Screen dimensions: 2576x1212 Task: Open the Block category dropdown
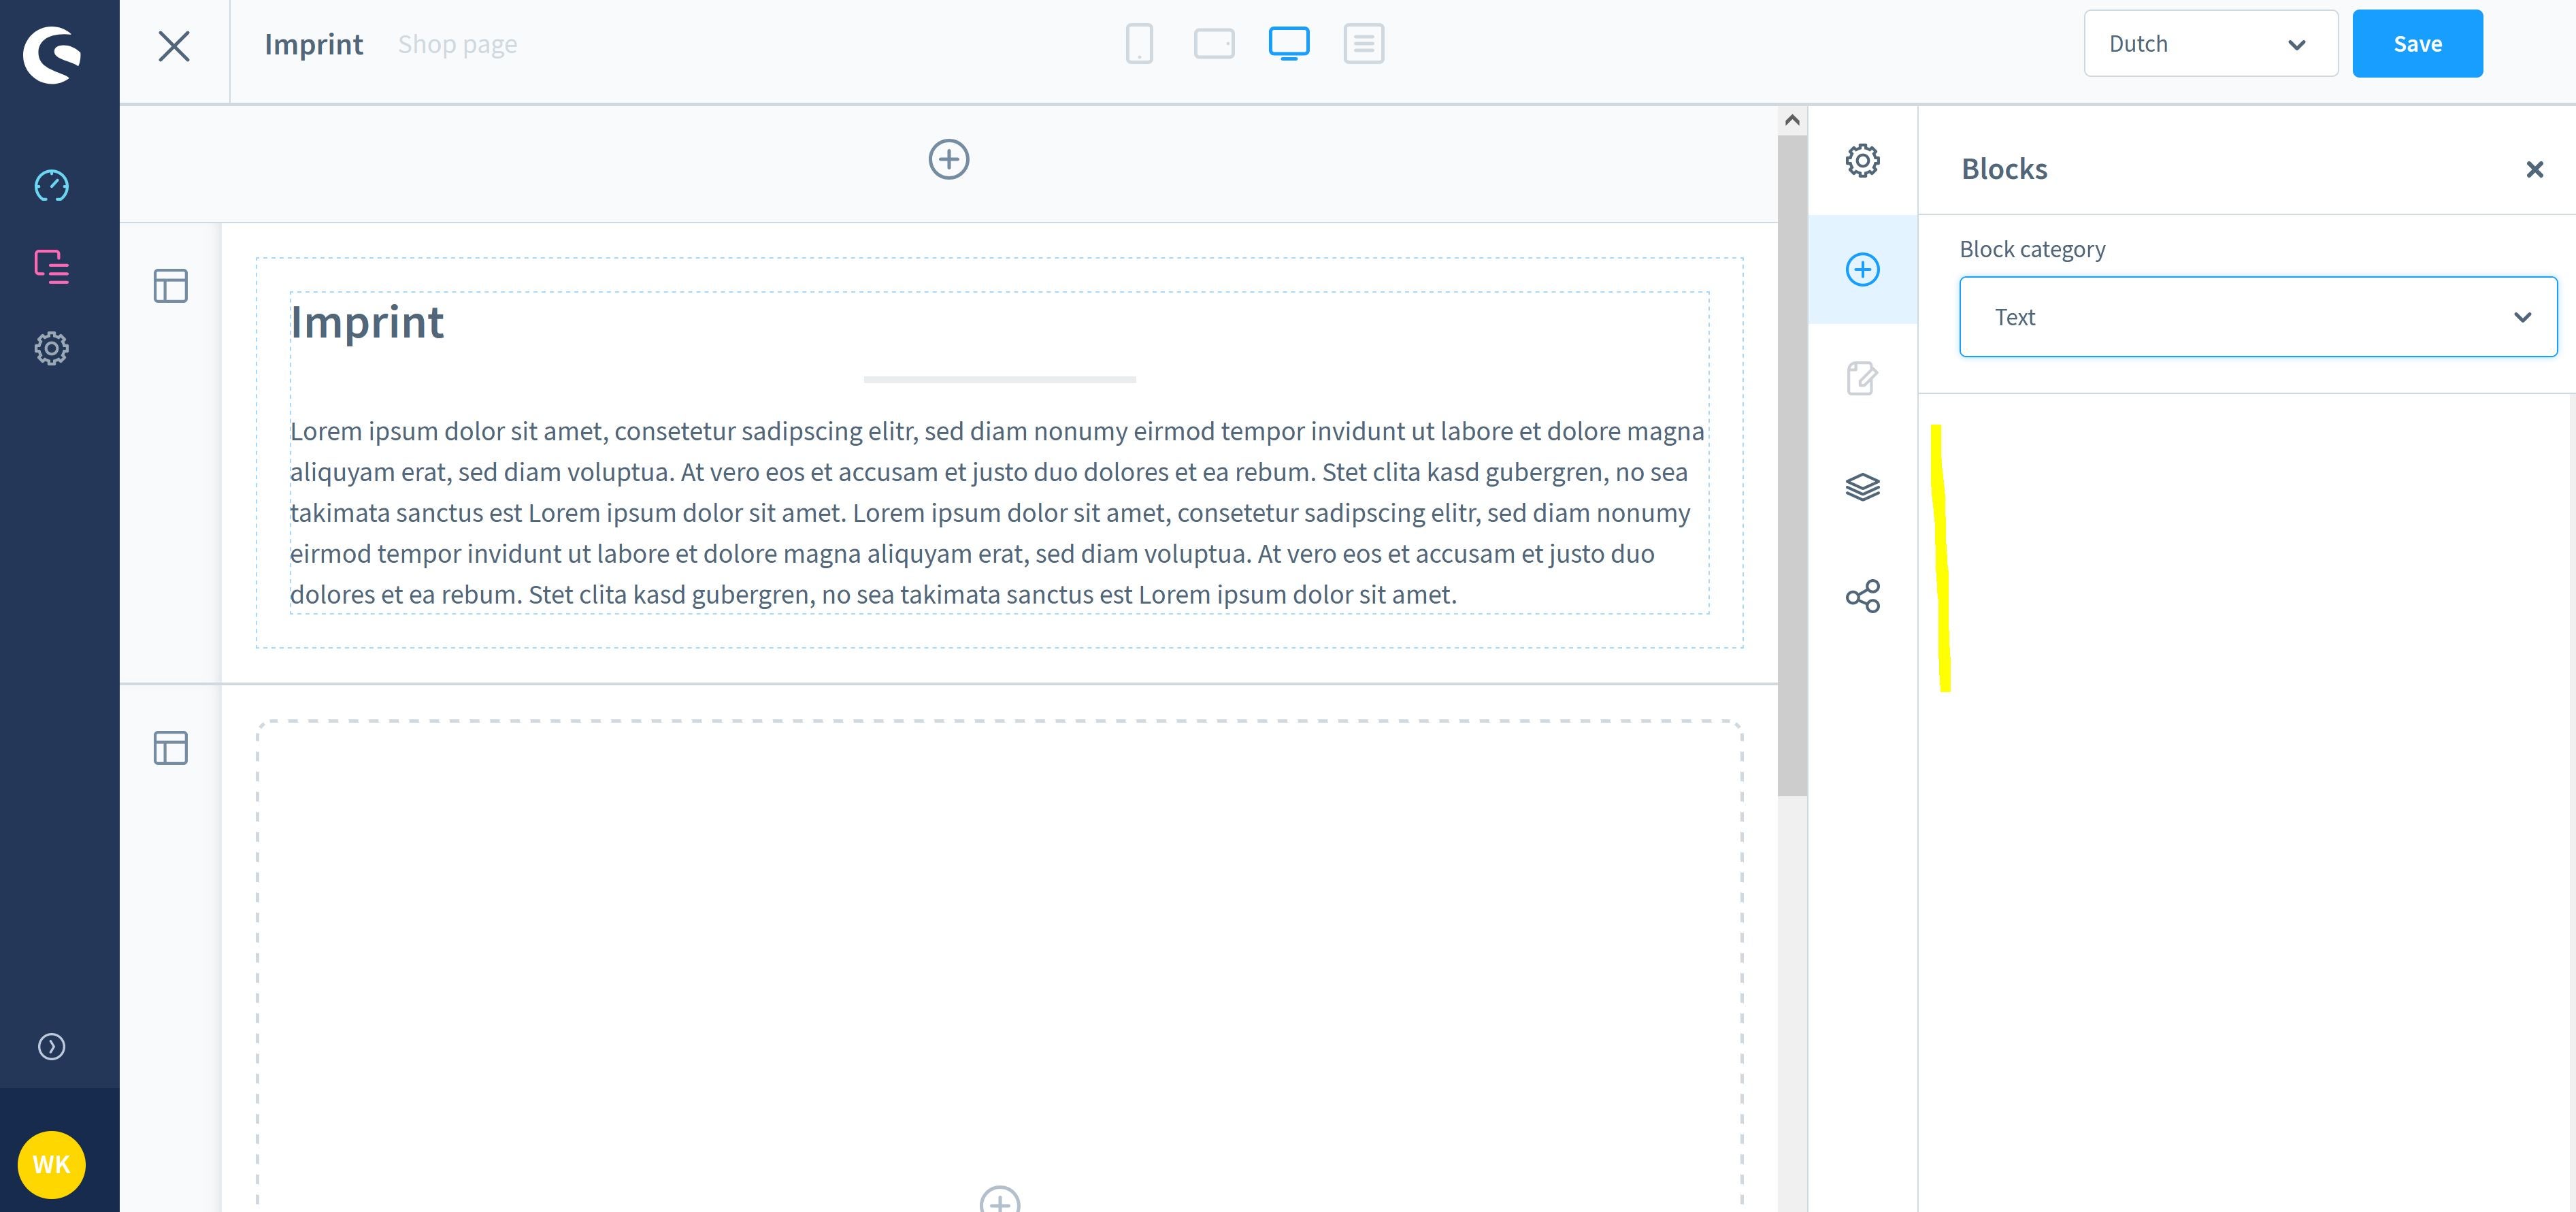pyautogui.click(x=2259, y=315)
